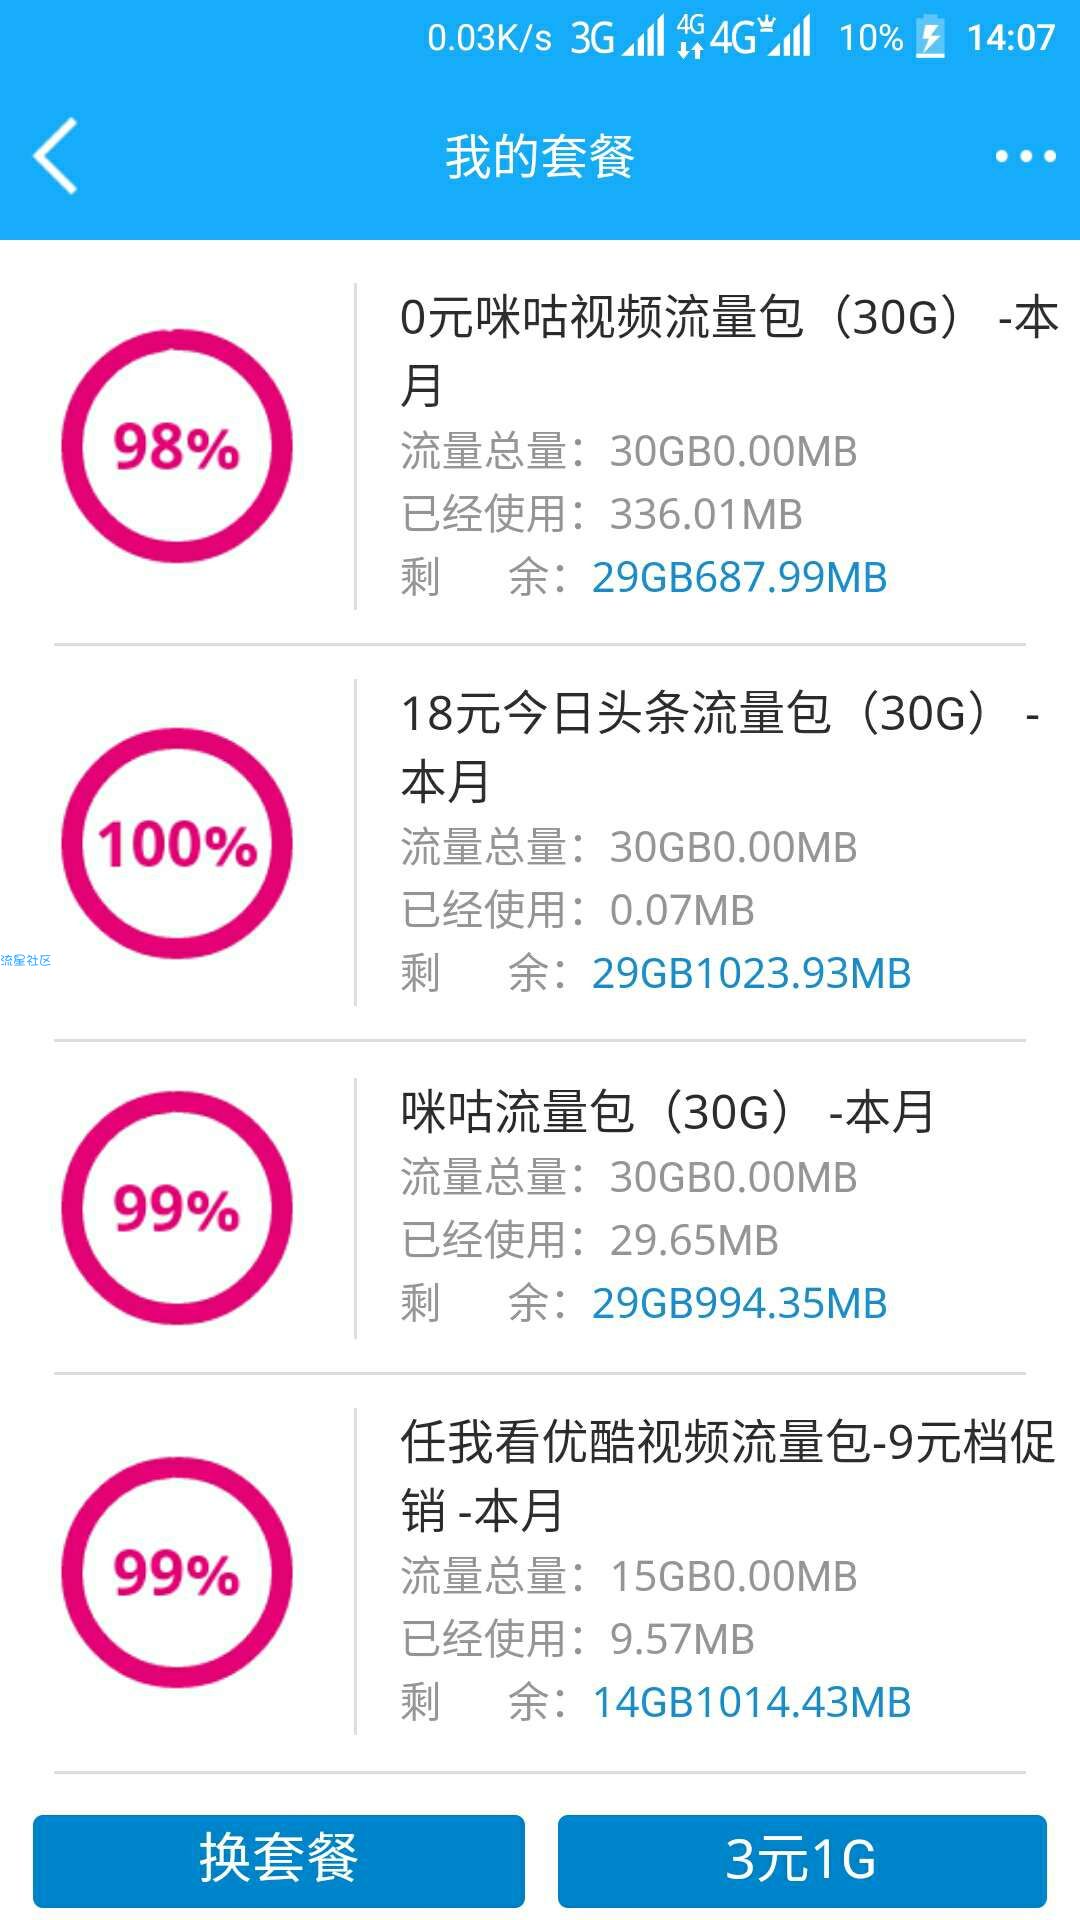Viewport: 1080px width, 1920px height.
Task: Click the 3元1G button
Action: click(802, 1861)
